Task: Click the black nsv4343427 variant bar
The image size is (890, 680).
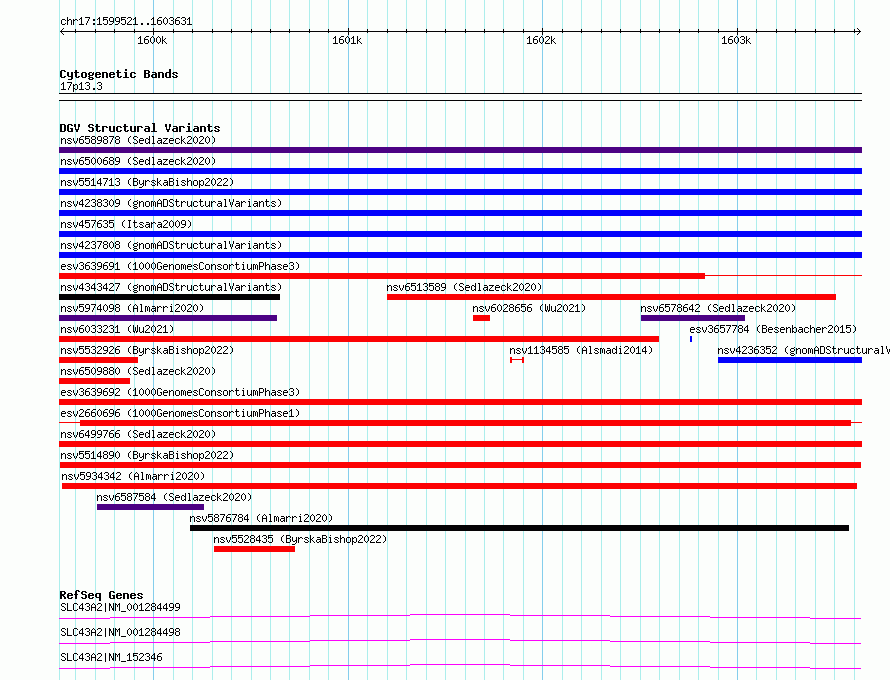Action: pos(169,297)
